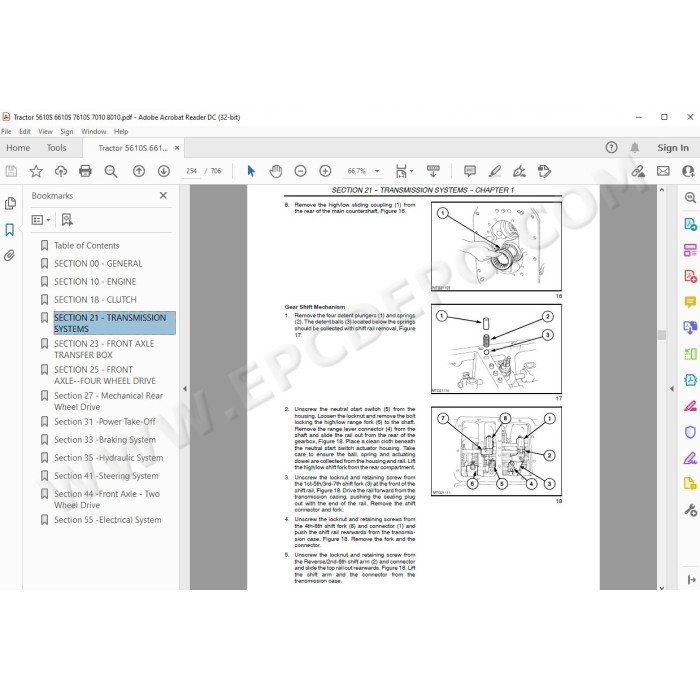Click the Save file icon

11,171
